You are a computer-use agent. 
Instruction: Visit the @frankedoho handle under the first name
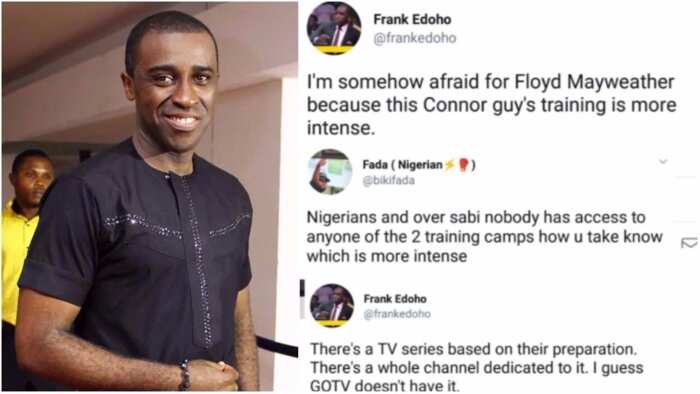(415, 38)
